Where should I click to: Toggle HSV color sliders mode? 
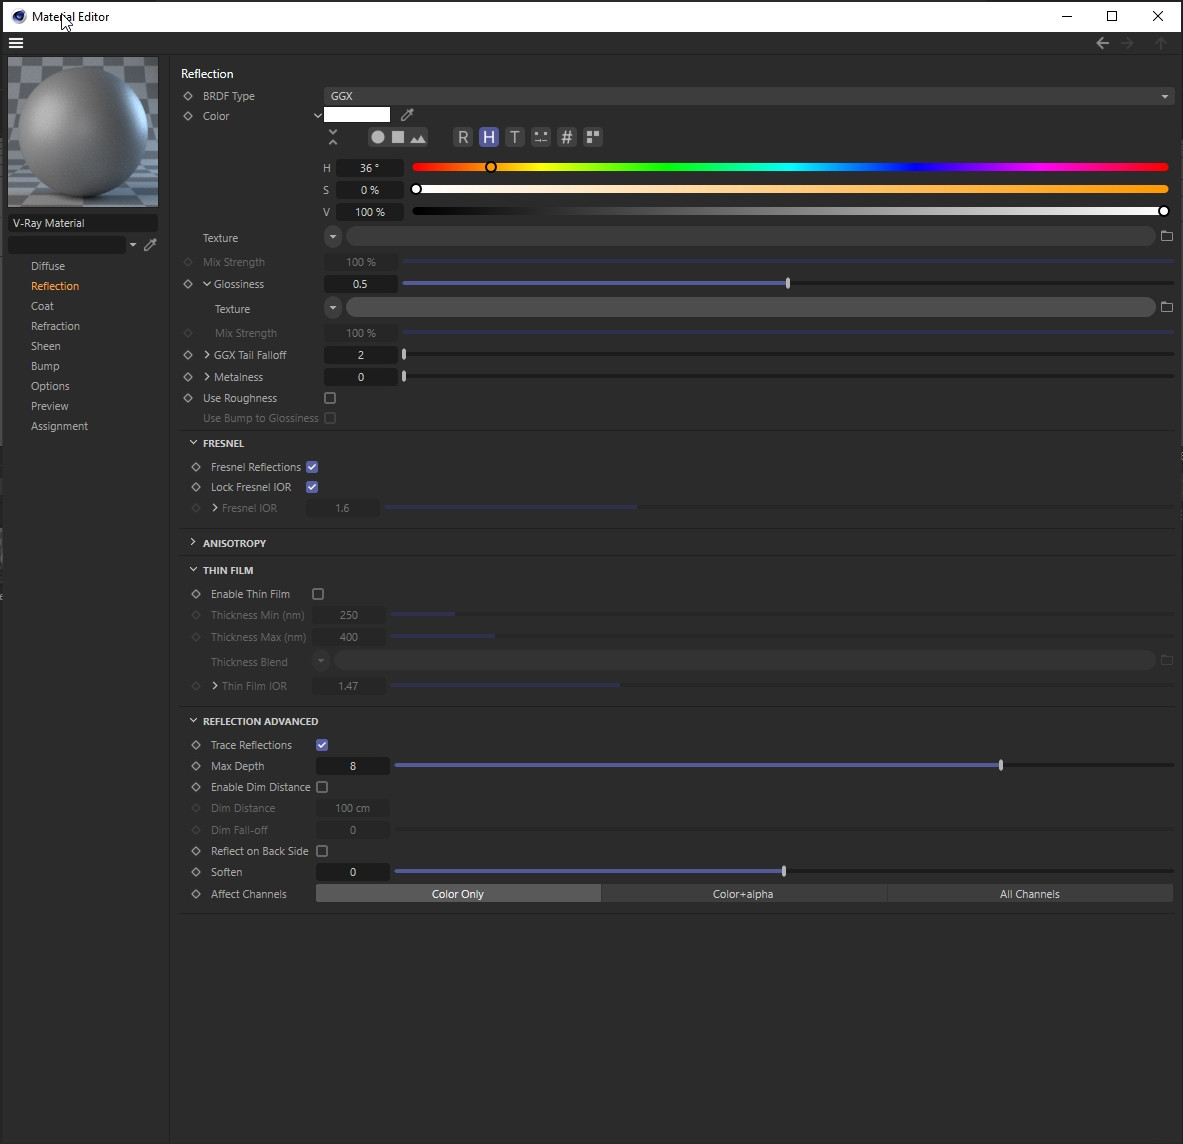point(489,137)
